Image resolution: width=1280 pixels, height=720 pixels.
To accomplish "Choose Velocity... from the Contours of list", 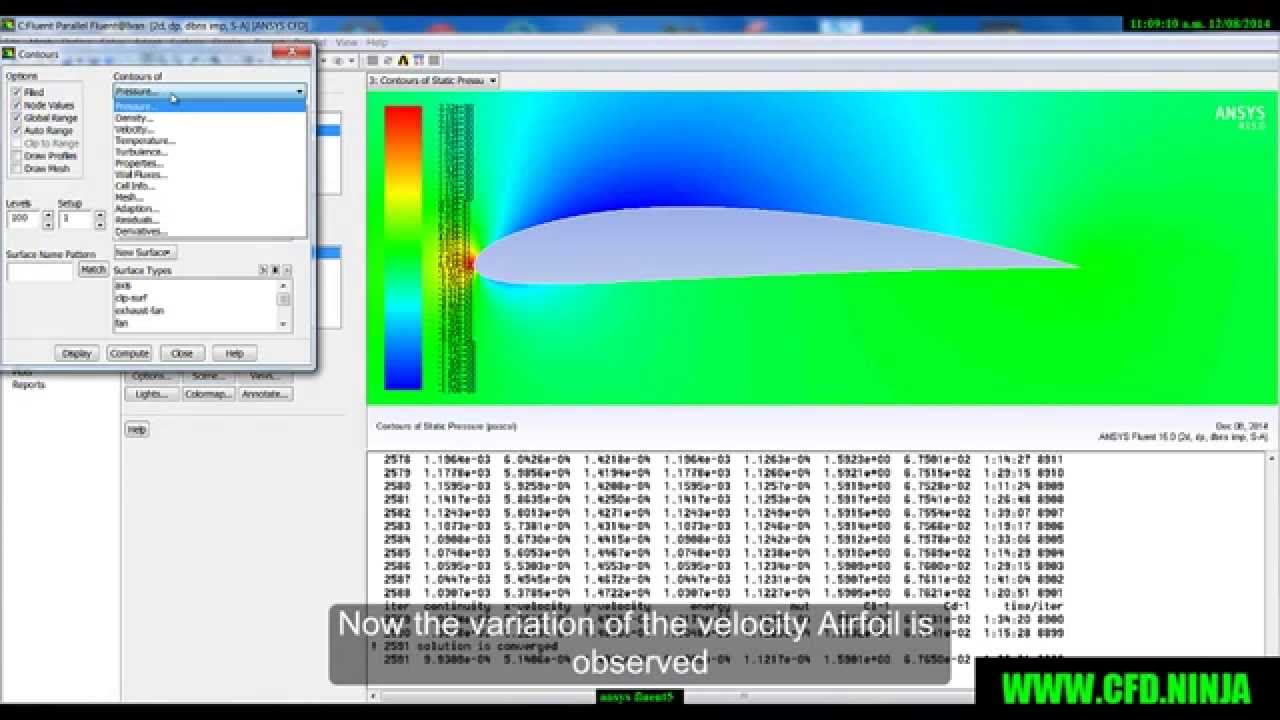I will (210, 129).
